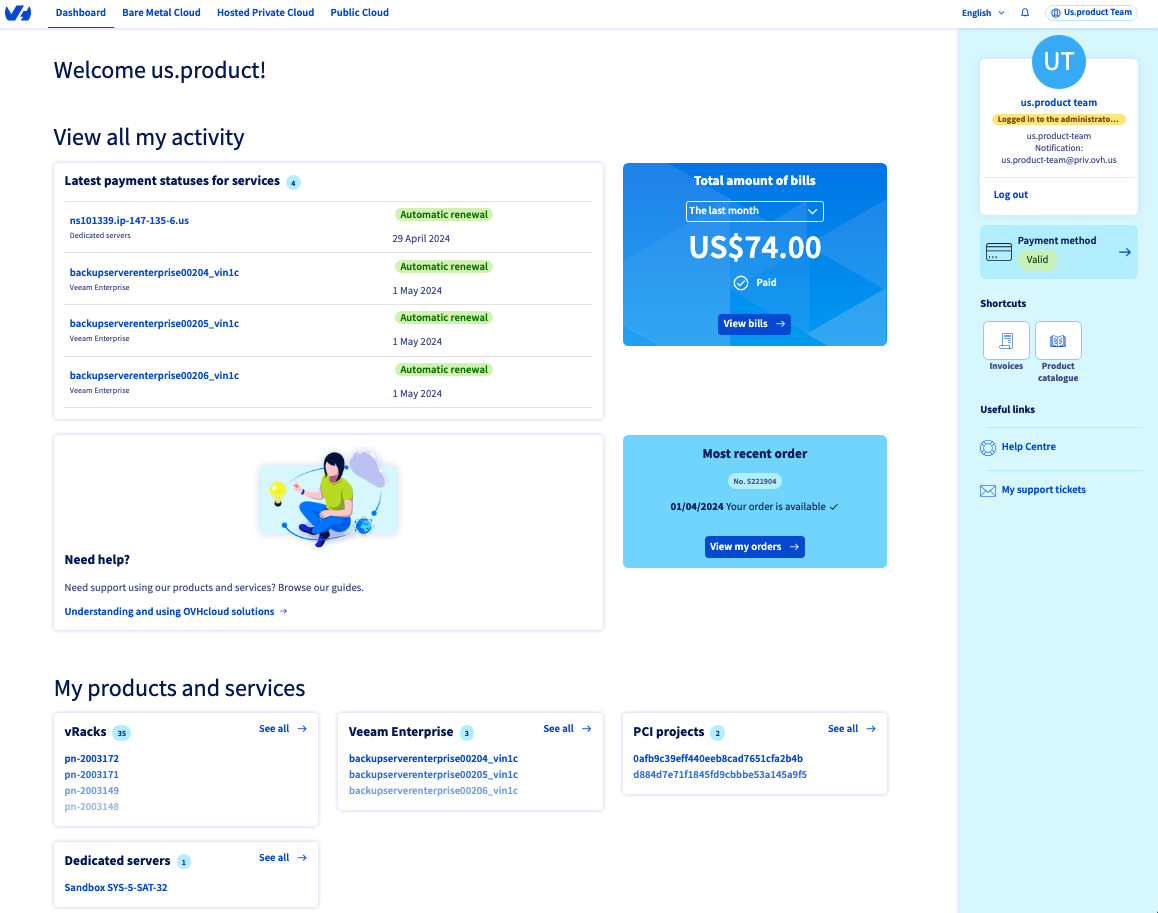This screenshot has height=913, width=1158.
Task: Open the Public Cloud tab
Action: (359, 13)
